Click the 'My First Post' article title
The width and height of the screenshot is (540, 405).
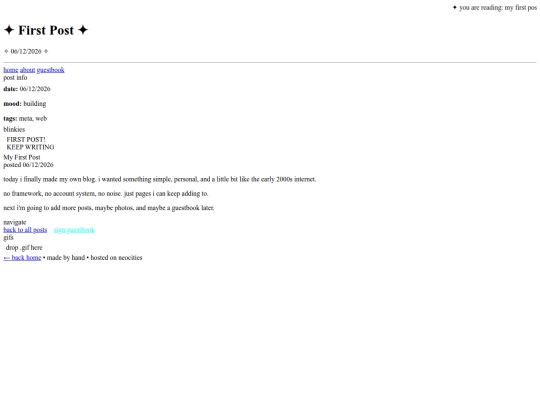[x=22, y=157]
